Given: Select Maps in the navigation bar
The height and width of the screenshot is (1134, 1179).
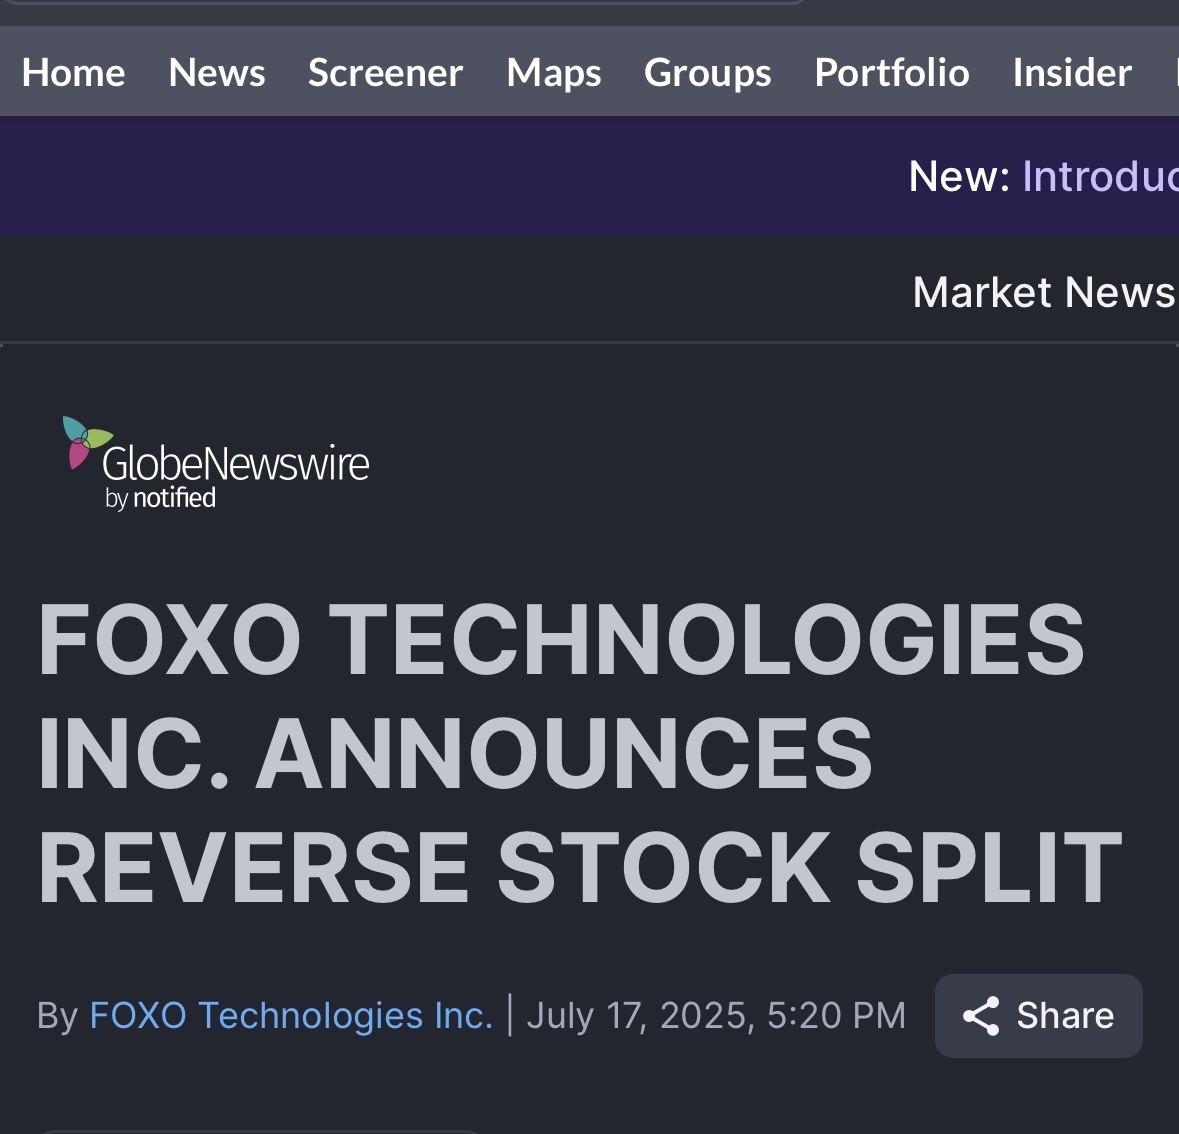Looking at the screenshot, I should pos(553,73).
